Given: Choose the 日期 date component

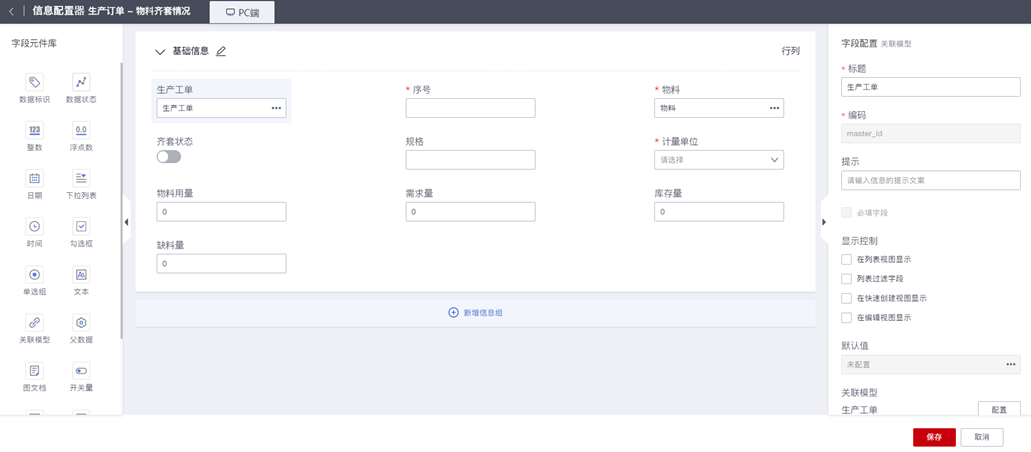Looking at the screenshot, I should (34, 178).
